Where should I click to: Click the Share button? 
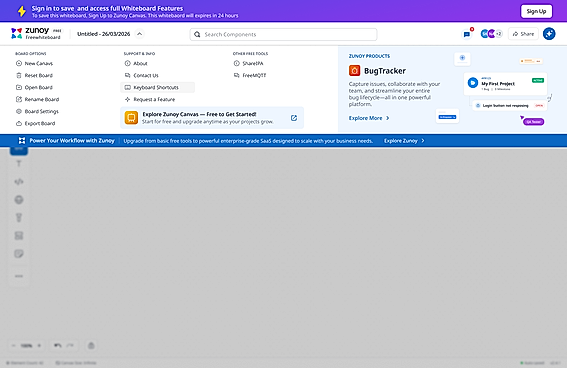[523, 34]
